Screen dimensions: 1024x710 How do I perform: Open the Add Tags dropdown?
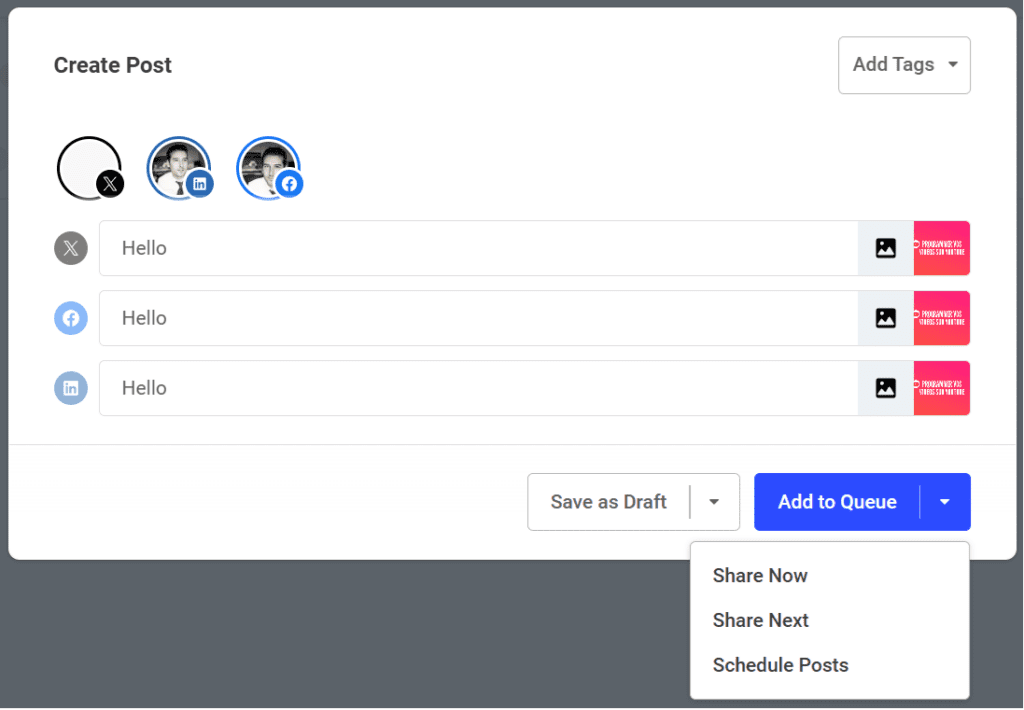[x=903, y=64]
